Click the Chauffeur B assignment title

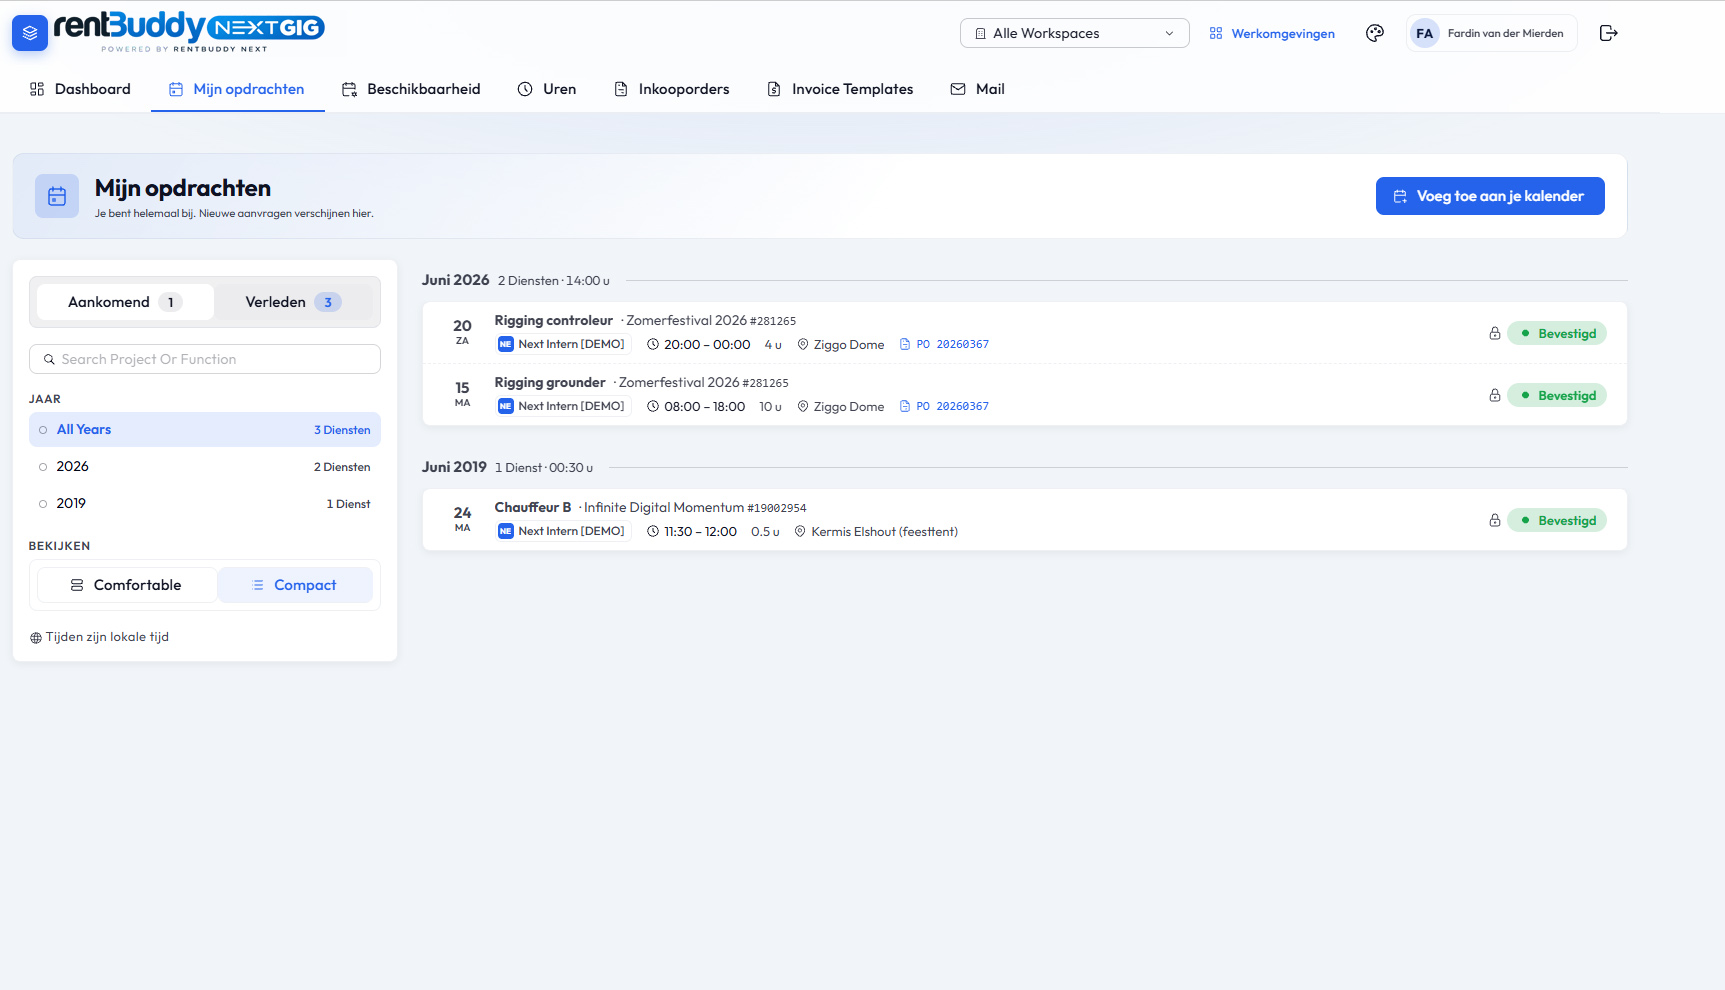pyautogui.click(x=533, y=507)
